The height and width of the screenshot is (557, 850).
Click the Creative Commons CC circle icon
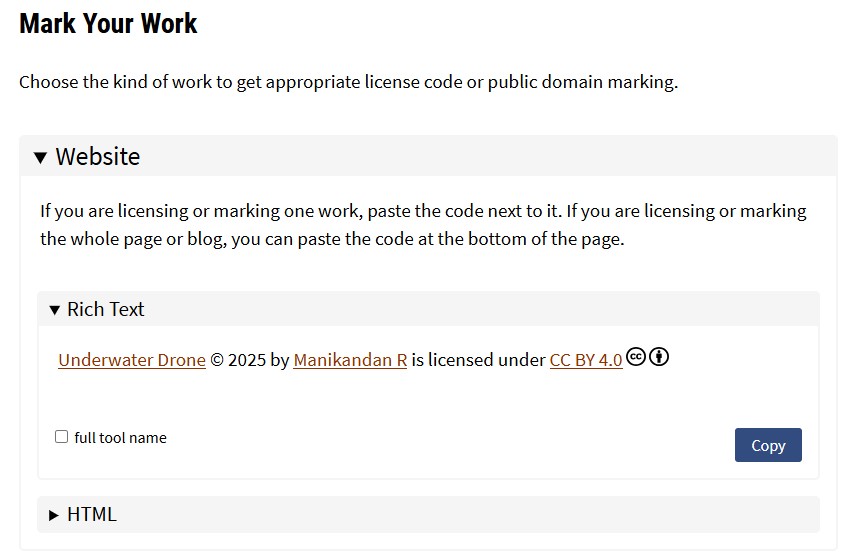636,357
